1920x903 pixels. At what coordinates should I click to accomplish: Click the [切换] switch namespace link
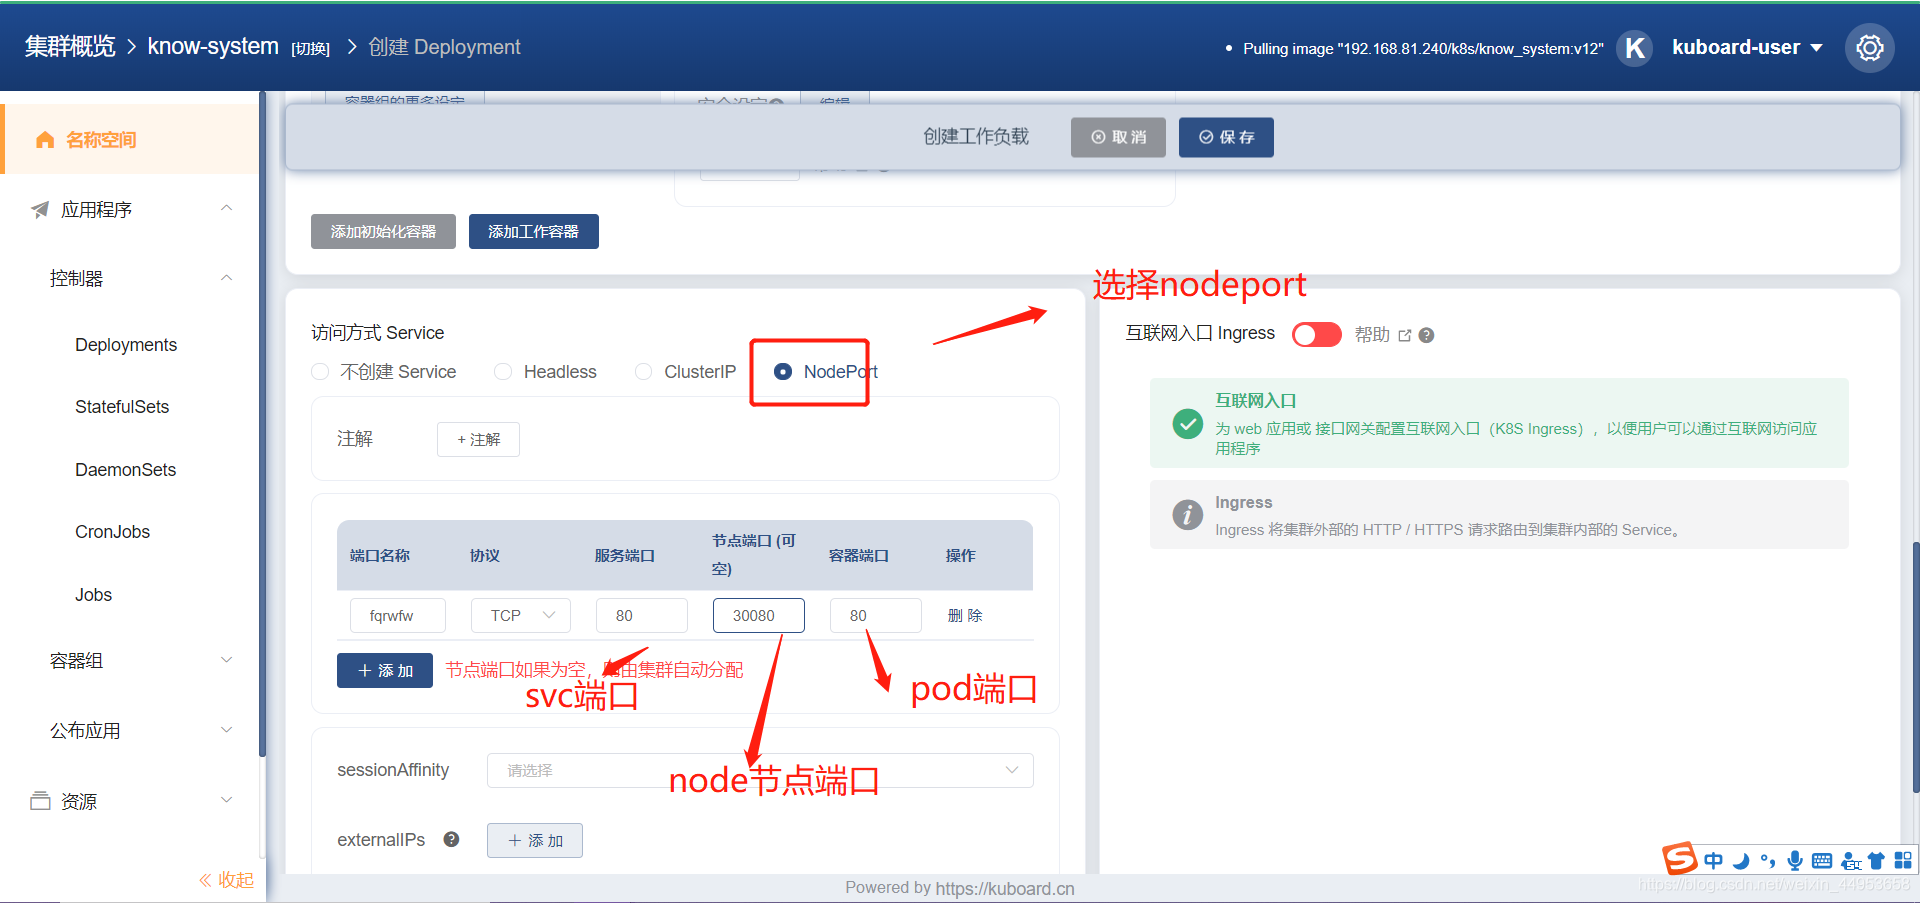click(310, 49)
